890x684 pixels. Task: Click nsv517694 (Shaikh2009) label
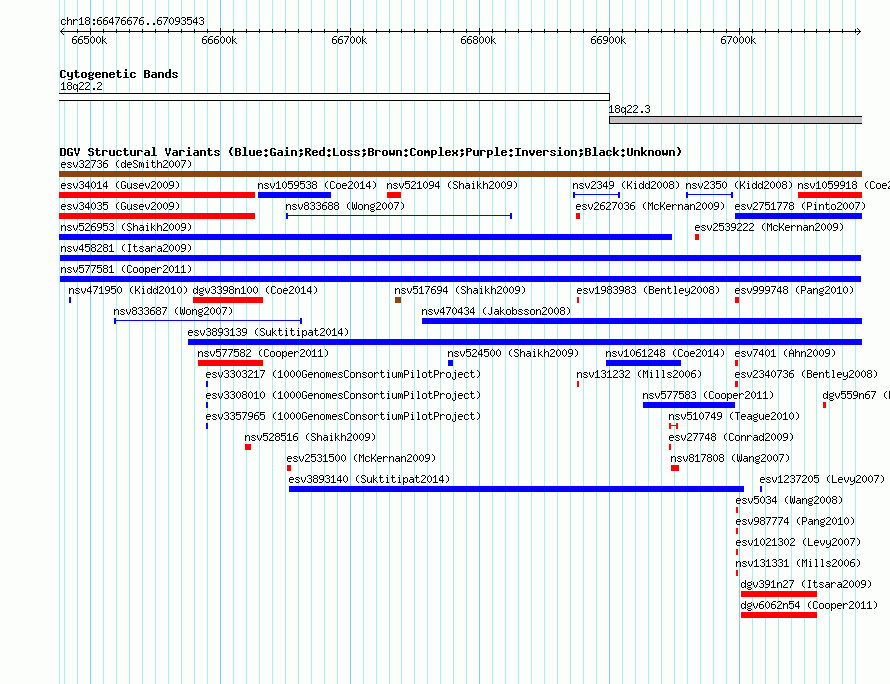460,290
